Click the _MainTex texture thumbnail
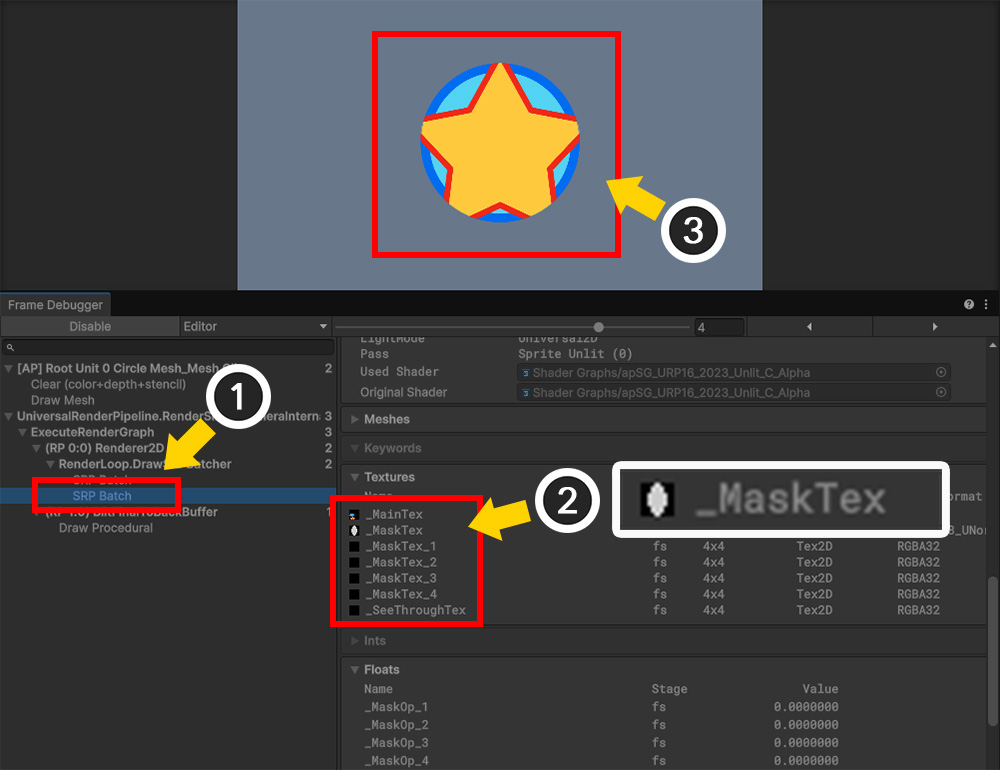Viewport: 1000px width, 770px height. [354, 515]
